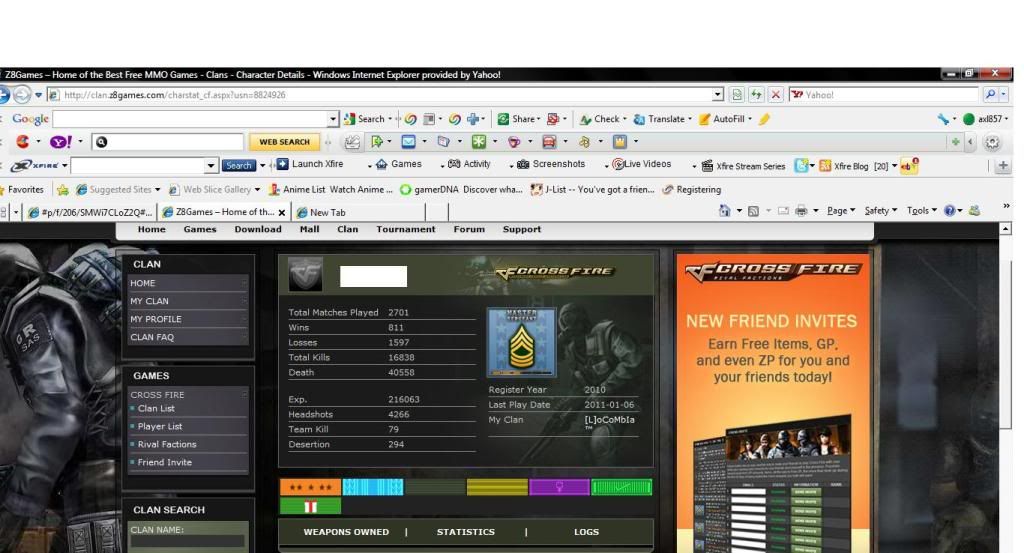The width and height of the screenshot is (1024, 553).
Task: Click the IE Home icon in command bar
Action: (725, 211)
